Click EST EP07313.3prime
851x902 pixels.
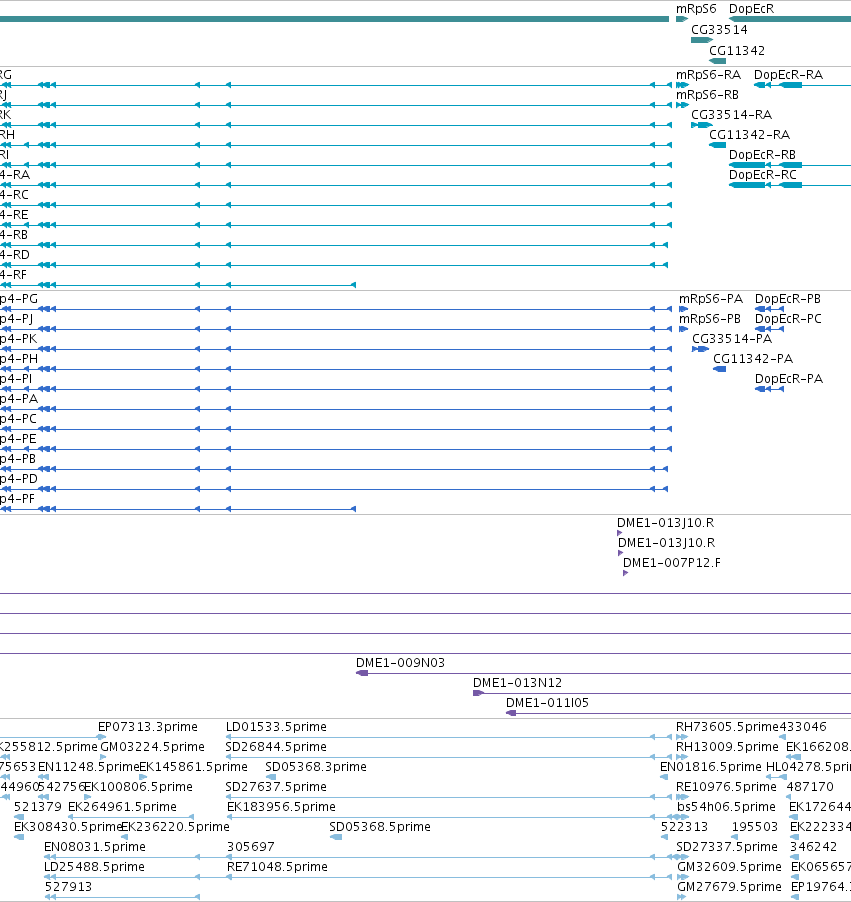tap(148, 727)
